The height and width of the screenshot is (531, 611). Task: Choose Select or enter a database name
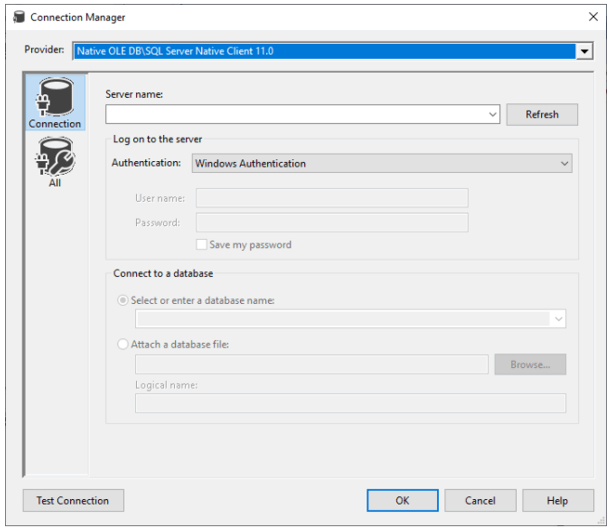tap(124, 300)
